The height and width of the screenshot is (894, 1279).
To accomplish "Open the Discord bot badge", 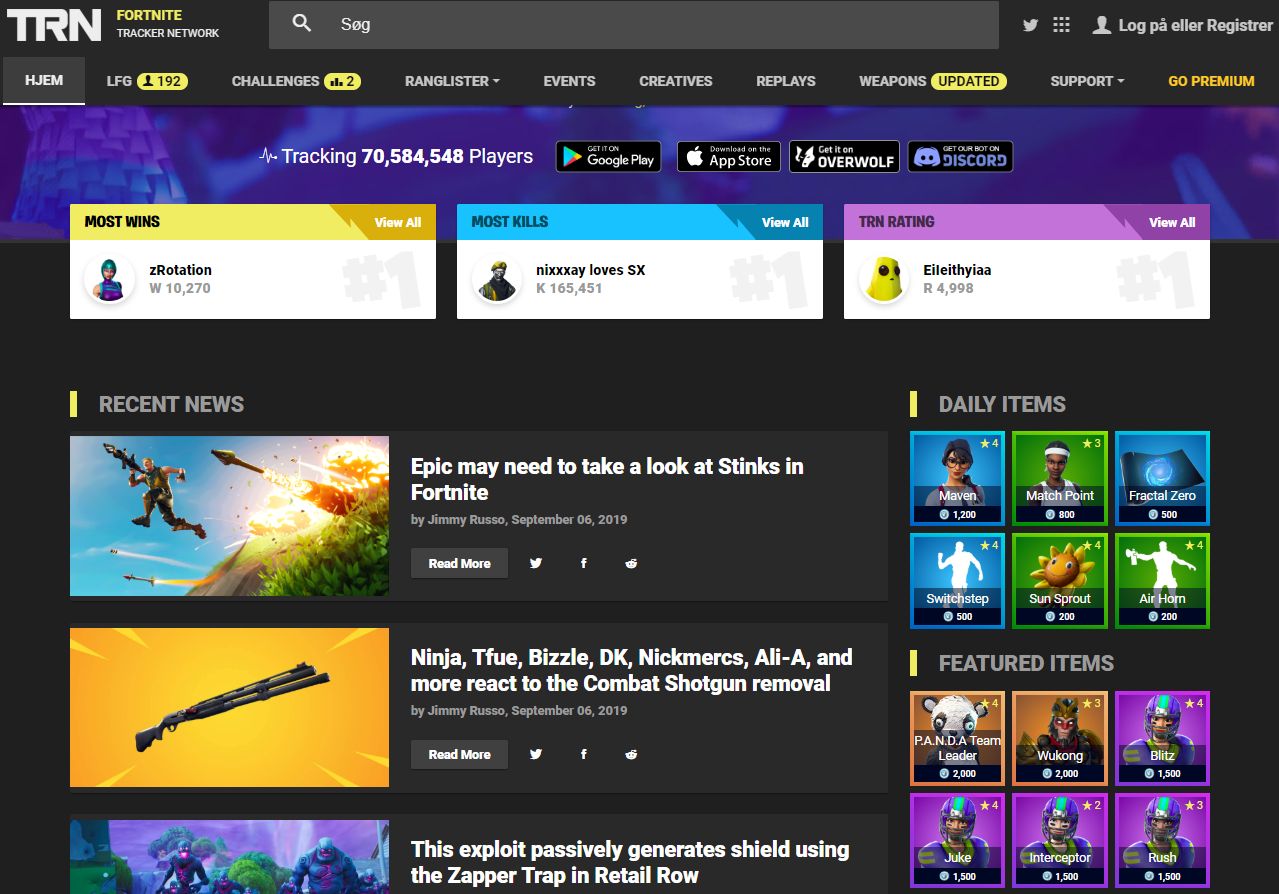I will [x=960, y=156].
